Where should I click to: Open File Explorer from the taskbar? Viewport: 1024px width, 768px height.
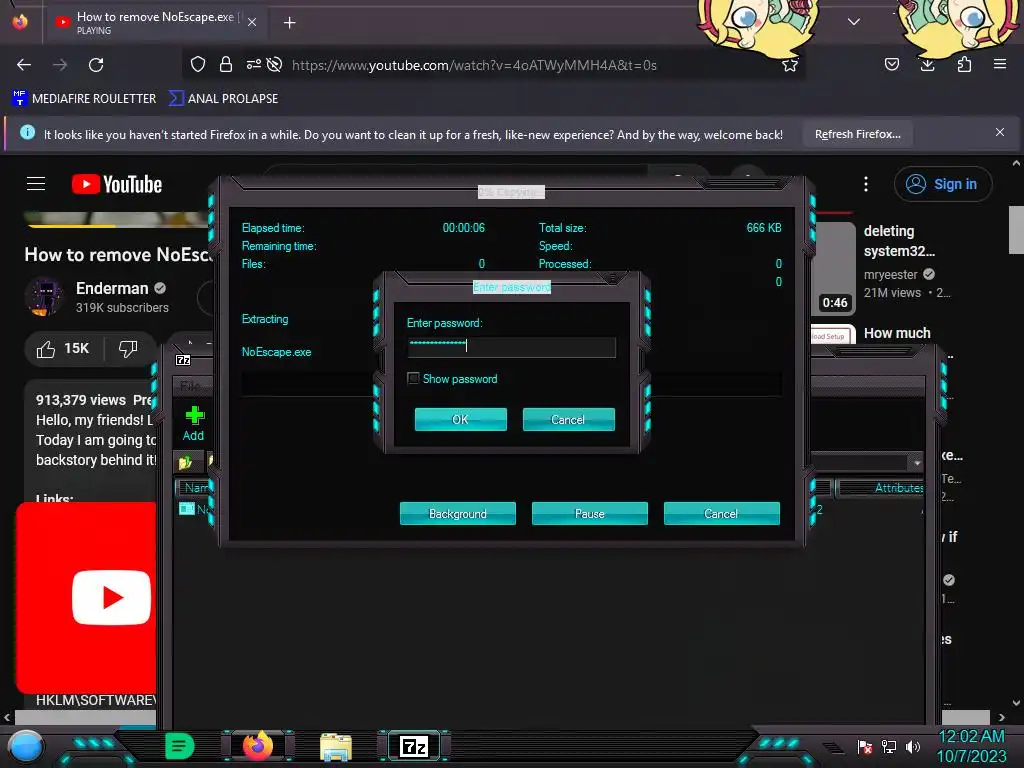336,747
